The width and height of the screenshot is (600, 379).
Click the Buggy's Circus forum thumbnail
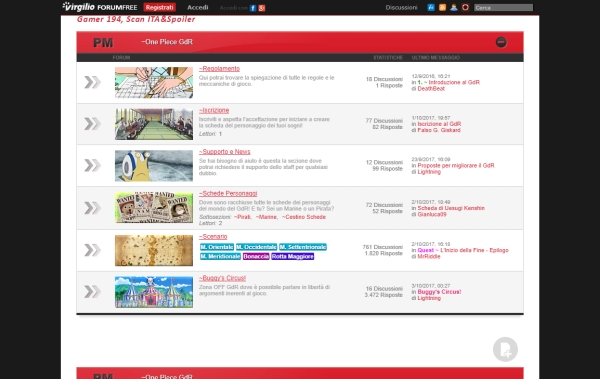(x=154, y=292)
